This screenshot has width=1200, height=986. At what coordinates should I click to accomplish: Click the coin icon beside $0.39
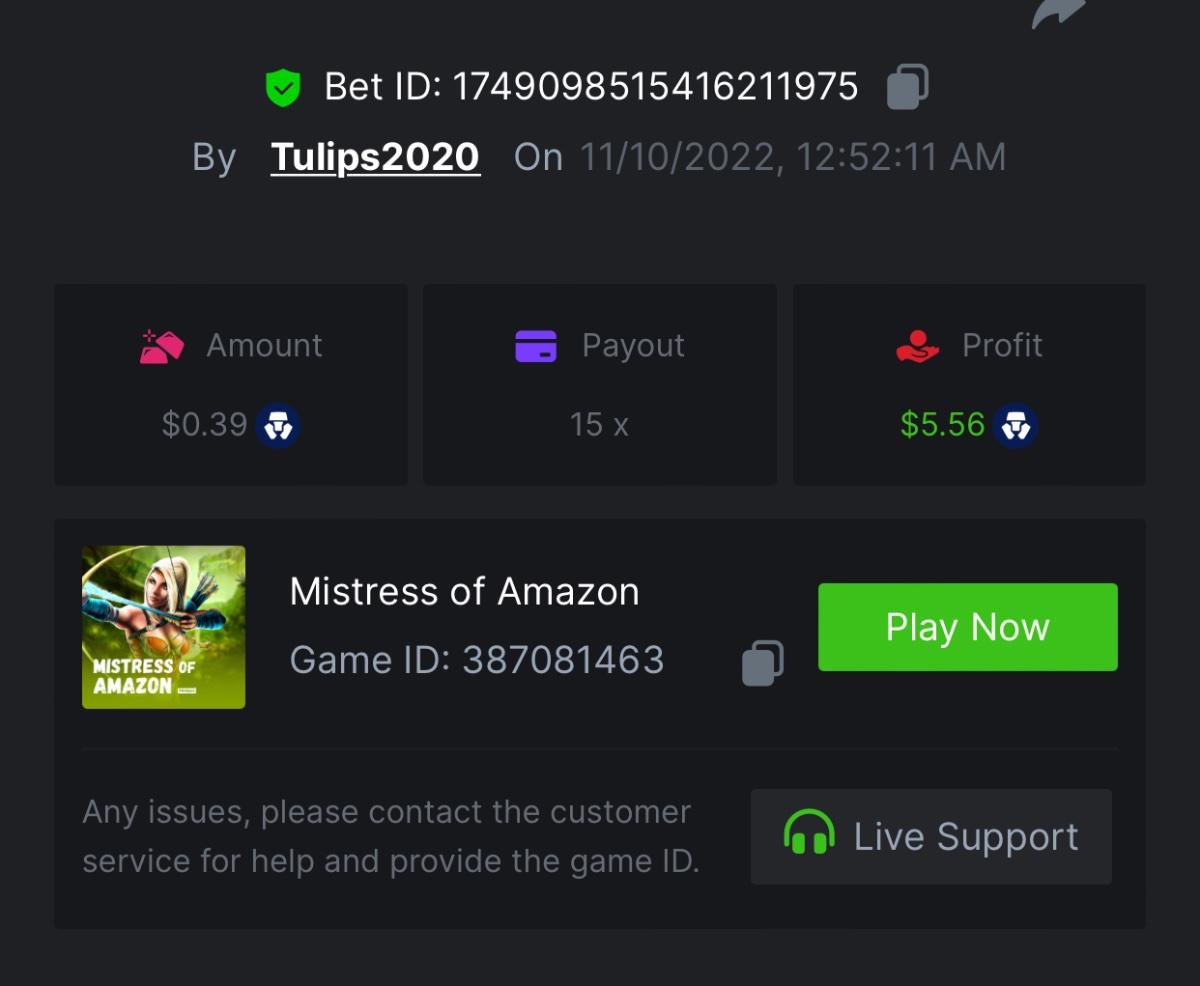[278, 426]
